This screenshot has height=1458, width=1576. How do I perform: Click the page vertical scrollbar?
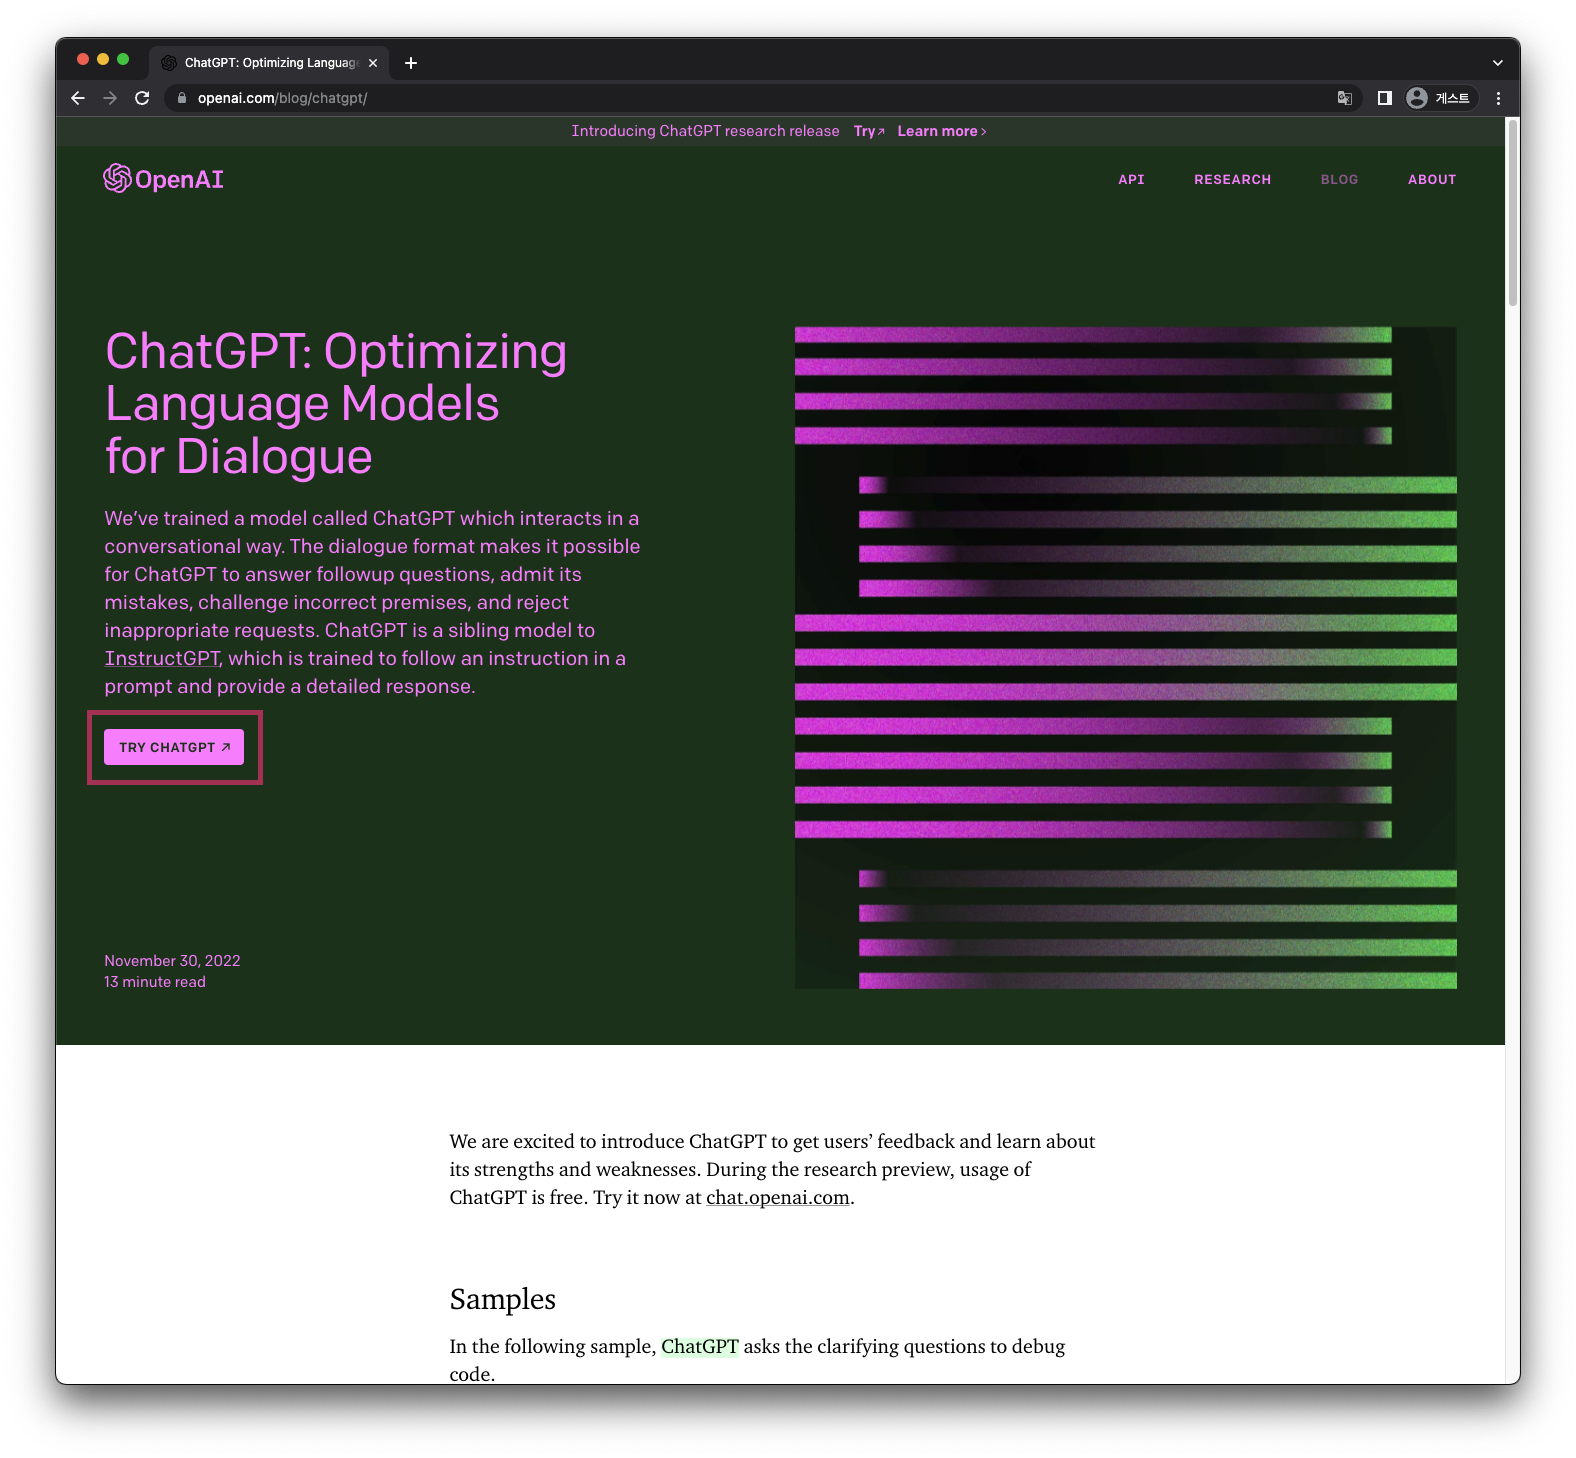[1513, 214]
